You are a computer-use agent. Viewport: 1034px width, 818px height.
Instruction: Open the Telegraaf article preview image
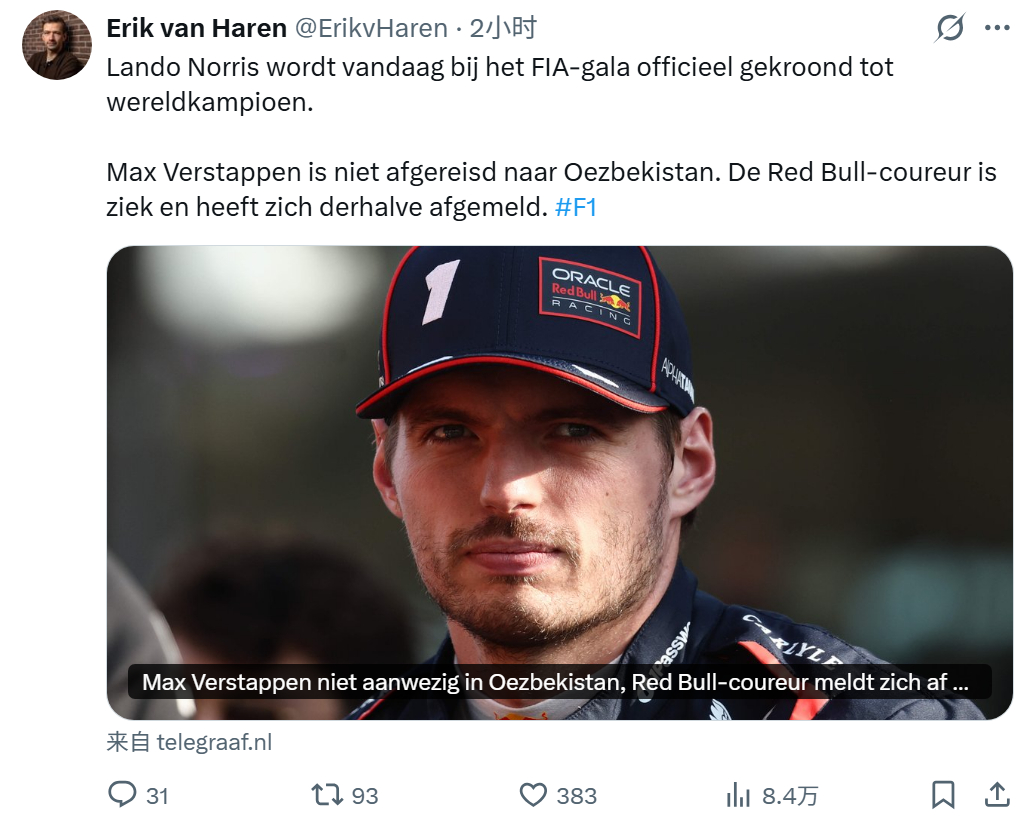point(559,482)
